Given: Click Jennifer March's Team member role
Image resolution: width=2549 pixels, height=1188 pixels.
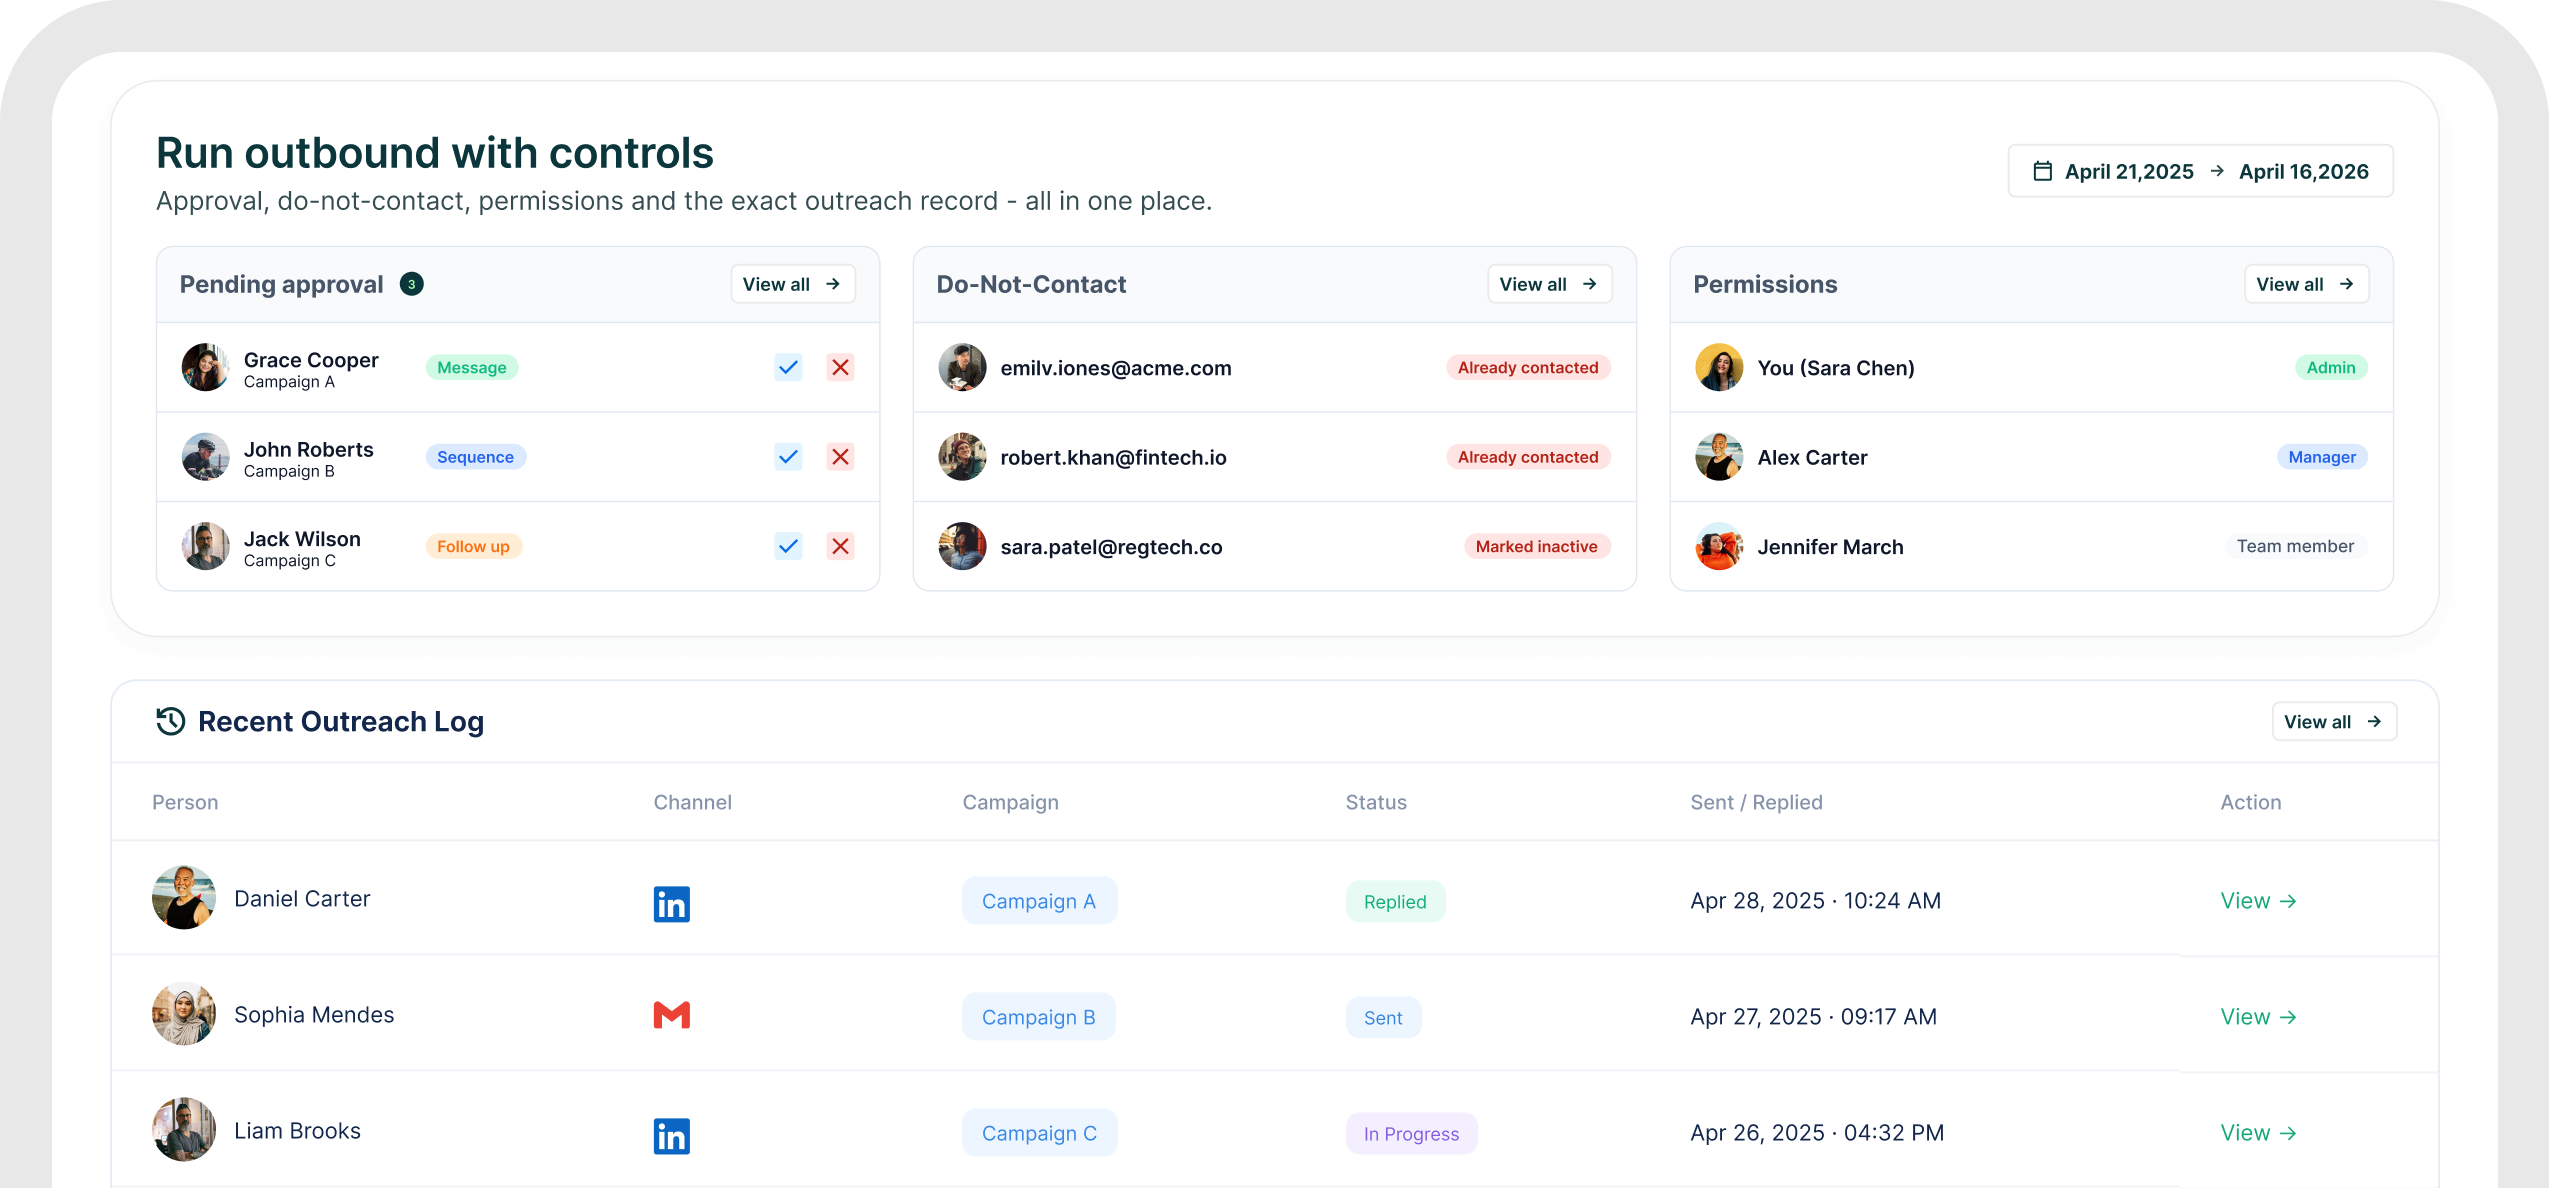Looking at the screenshot, I should click(2295, 546).
